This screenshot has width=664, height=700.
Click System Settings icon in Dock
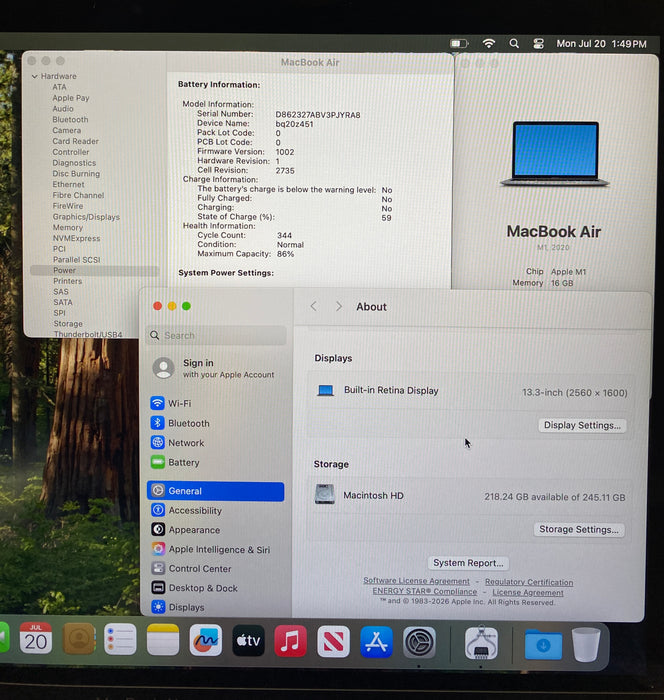(419, 642)
